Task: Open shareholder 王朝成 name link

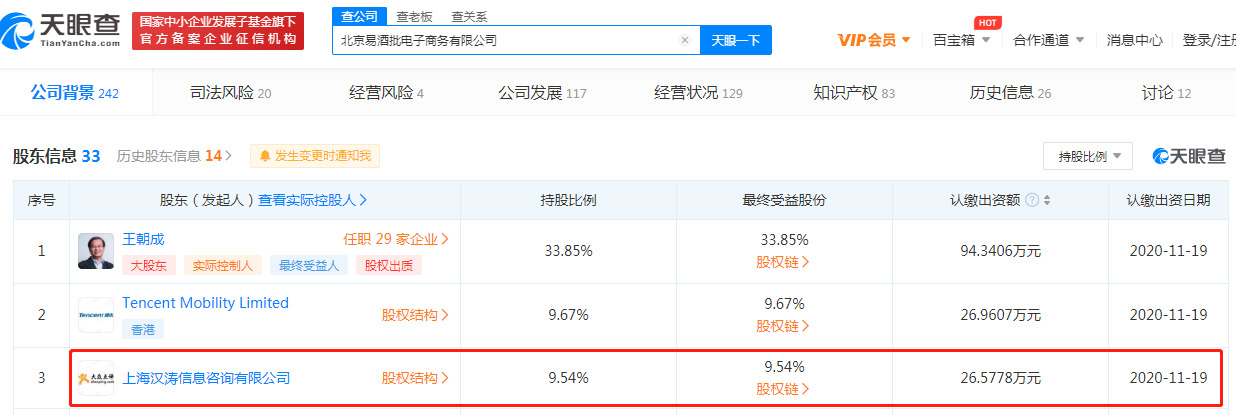Action: tap(142, 239)
